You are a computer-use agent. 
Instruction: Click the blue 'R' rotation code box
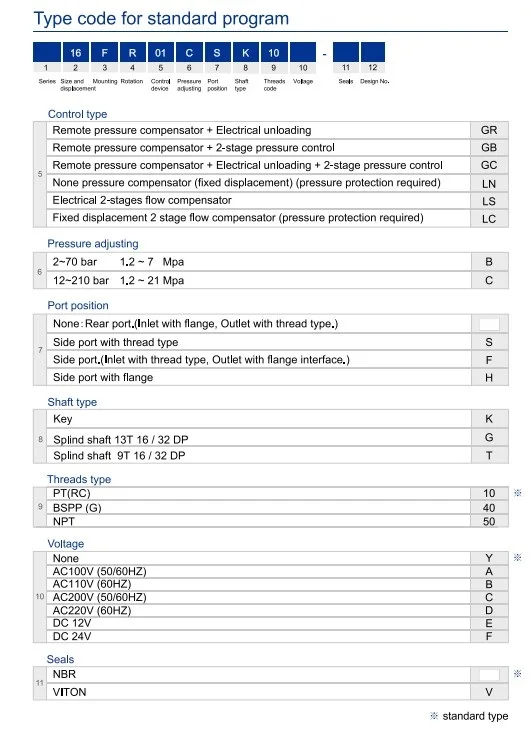132,52
